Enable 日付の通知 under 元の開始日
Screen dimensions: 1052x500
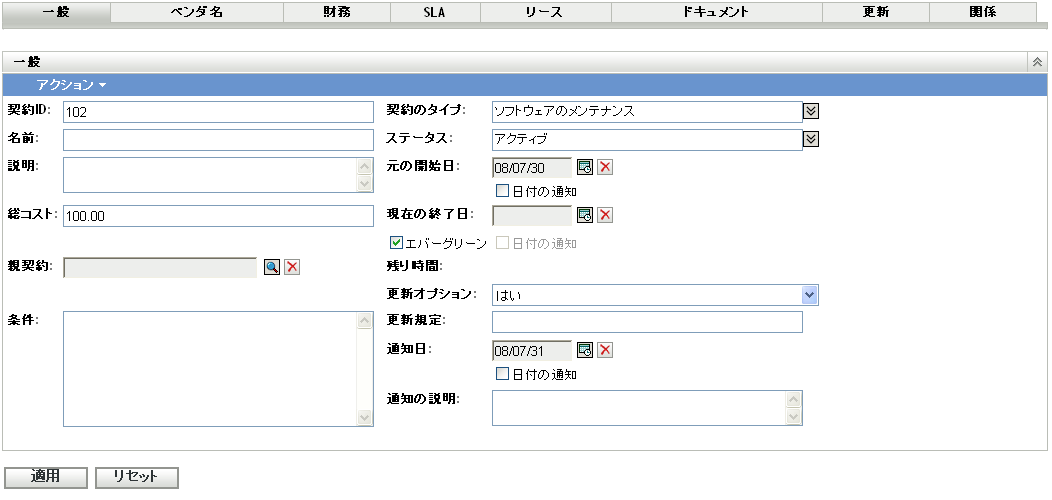click(x=503, y=191)
